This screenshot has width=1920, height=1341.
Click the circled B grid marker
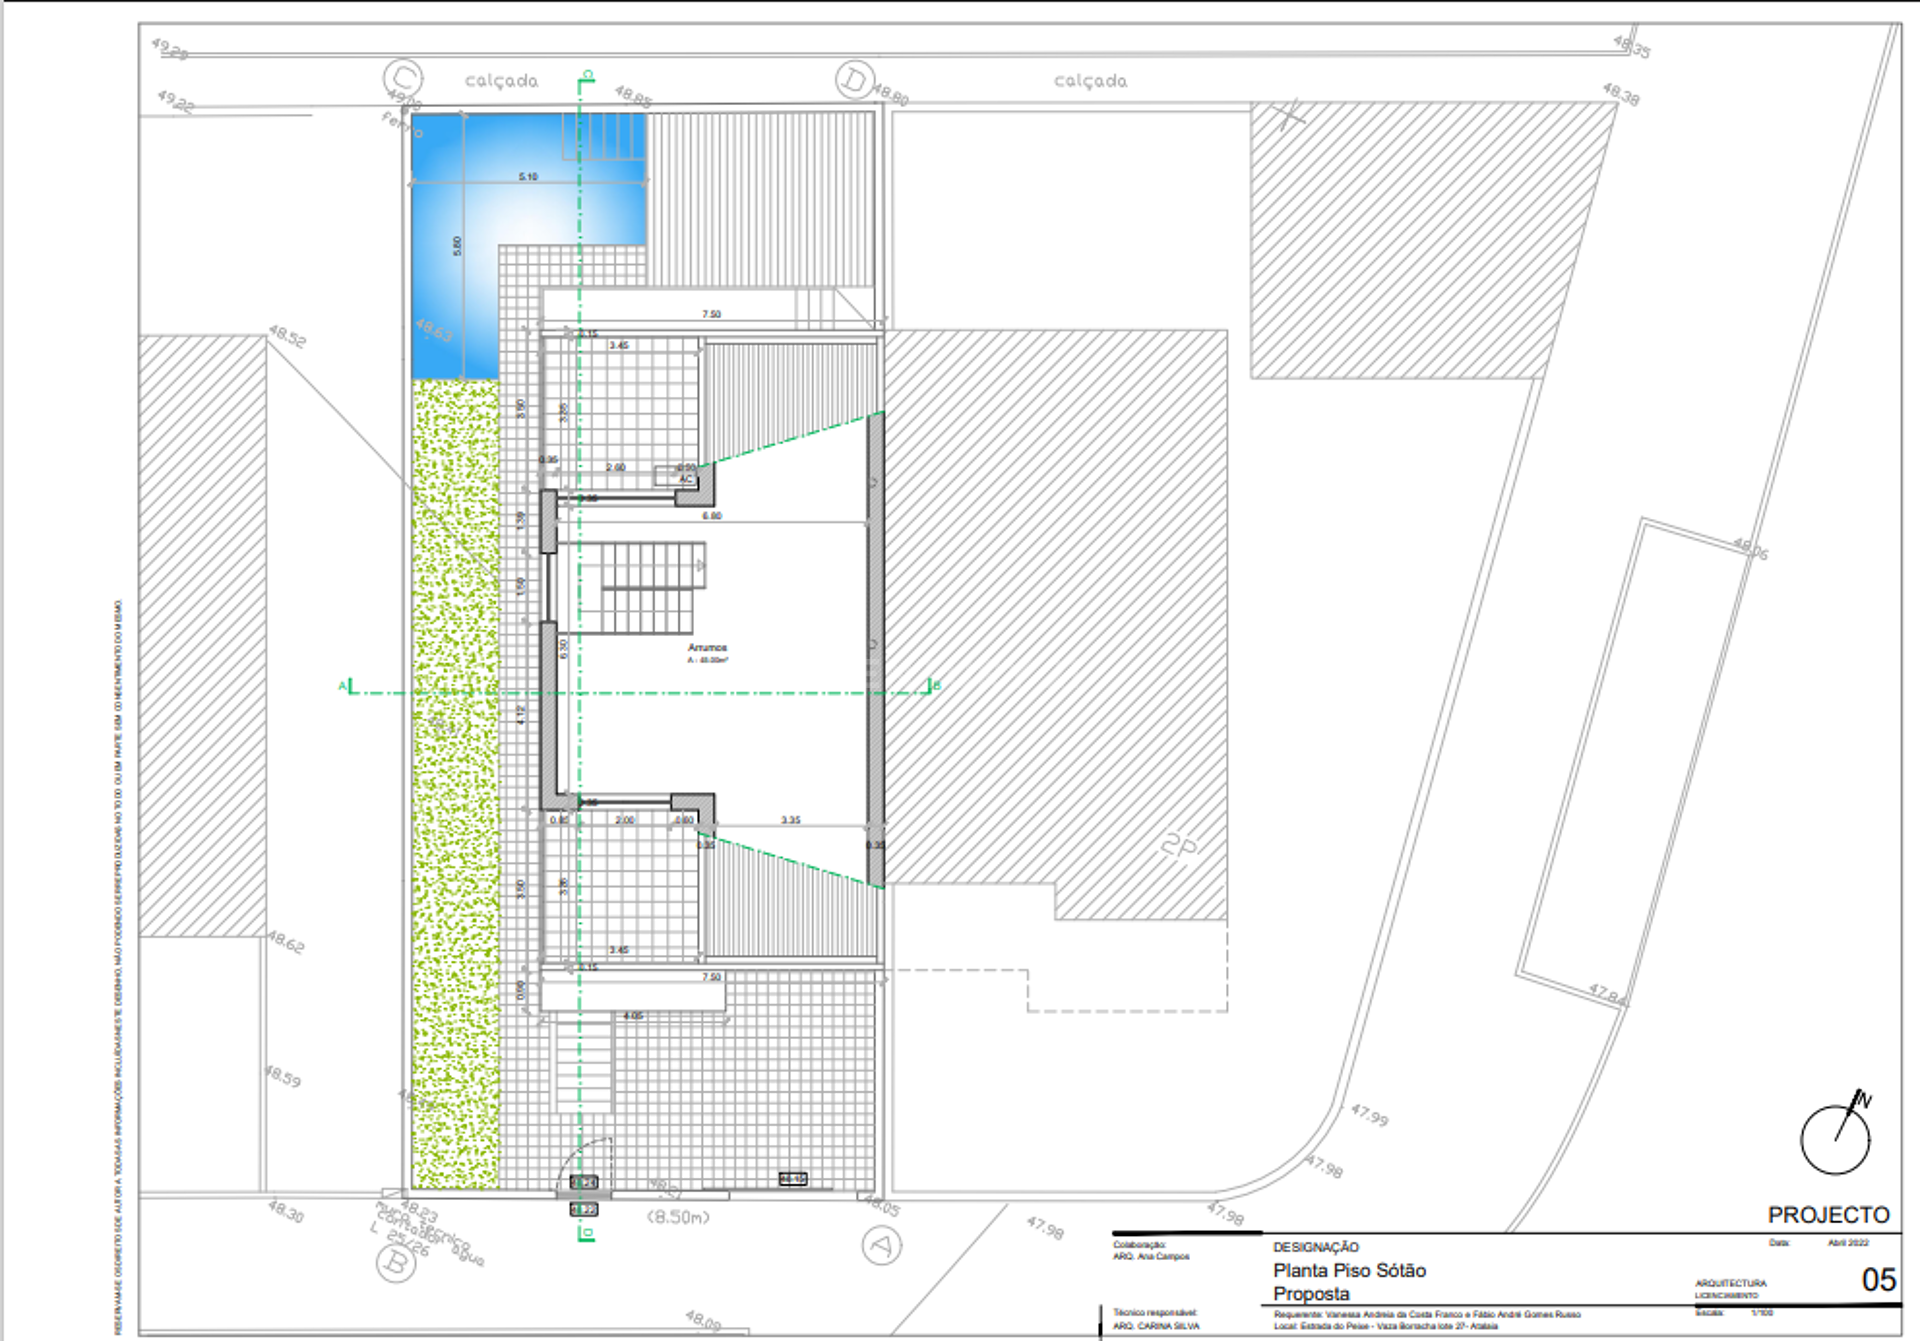[396, 1263]
